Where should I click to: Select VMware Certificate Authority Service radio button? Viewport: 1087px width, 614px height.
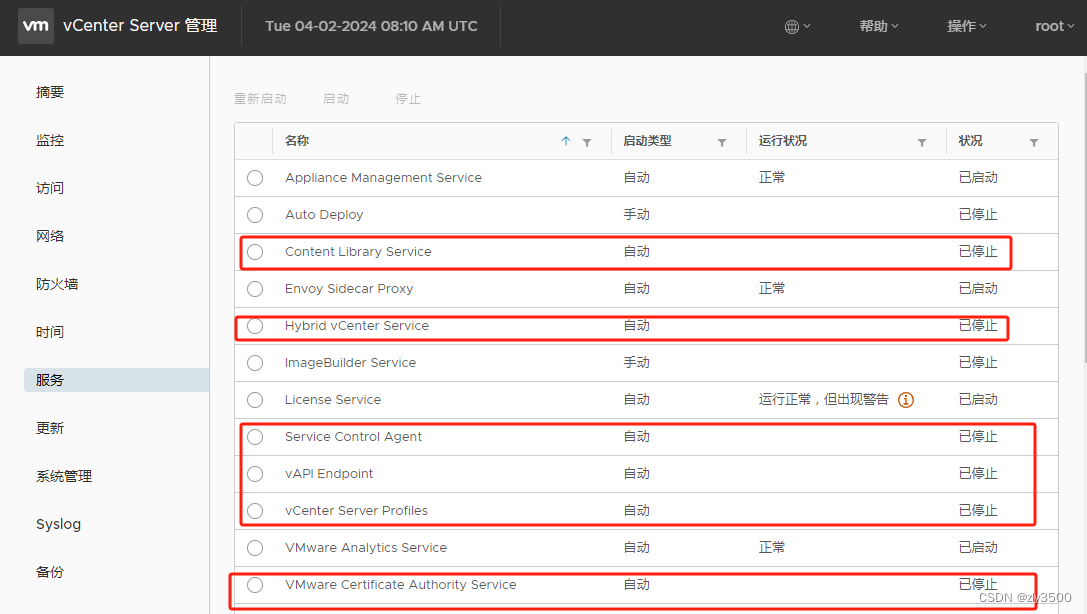255,585
